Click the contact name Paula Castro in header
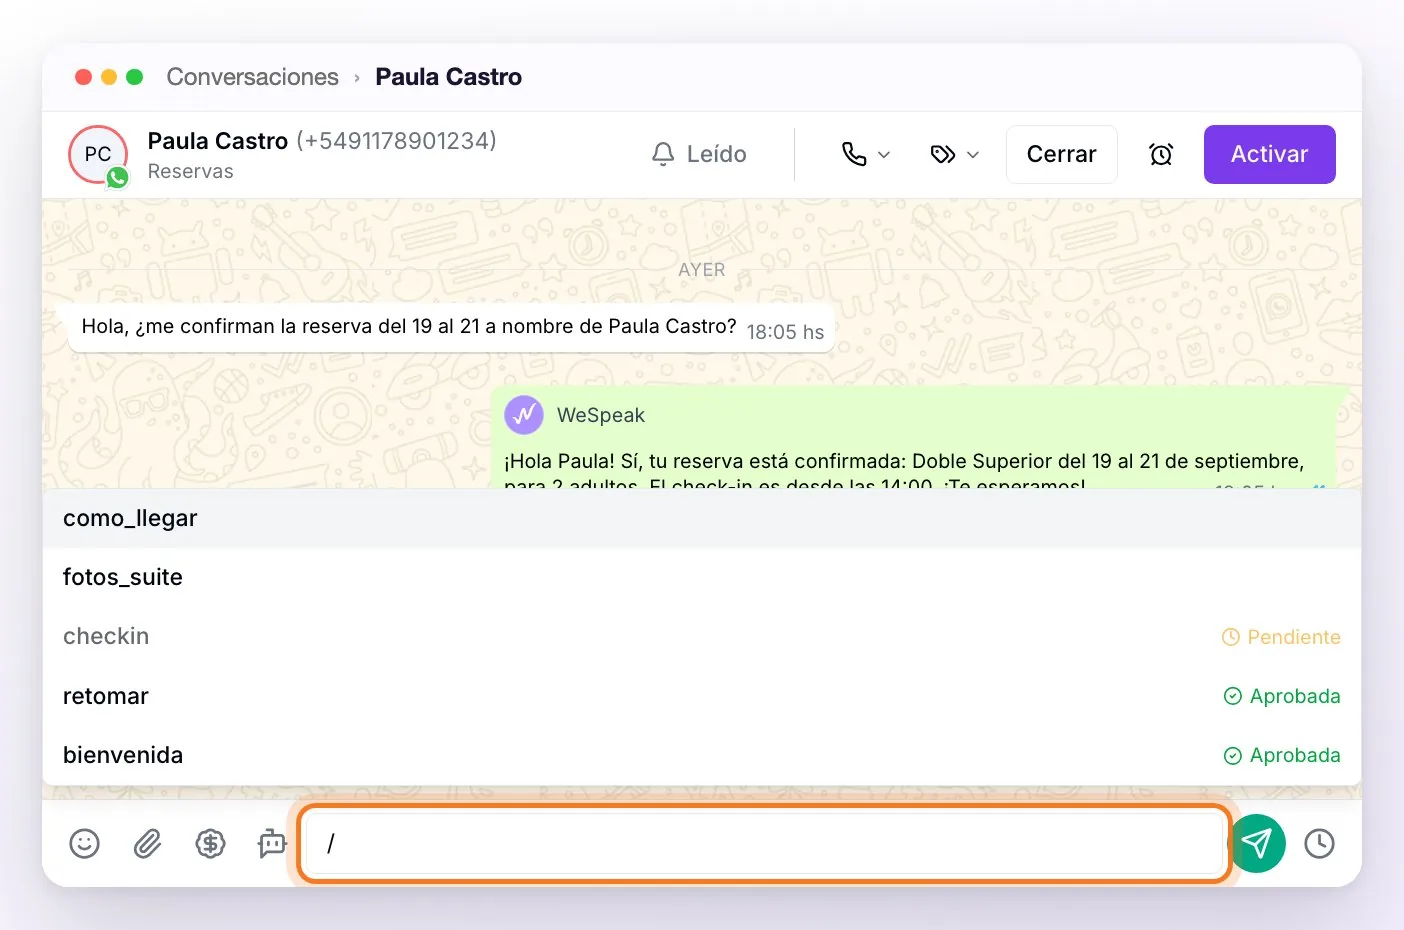 tap(218, 141)
